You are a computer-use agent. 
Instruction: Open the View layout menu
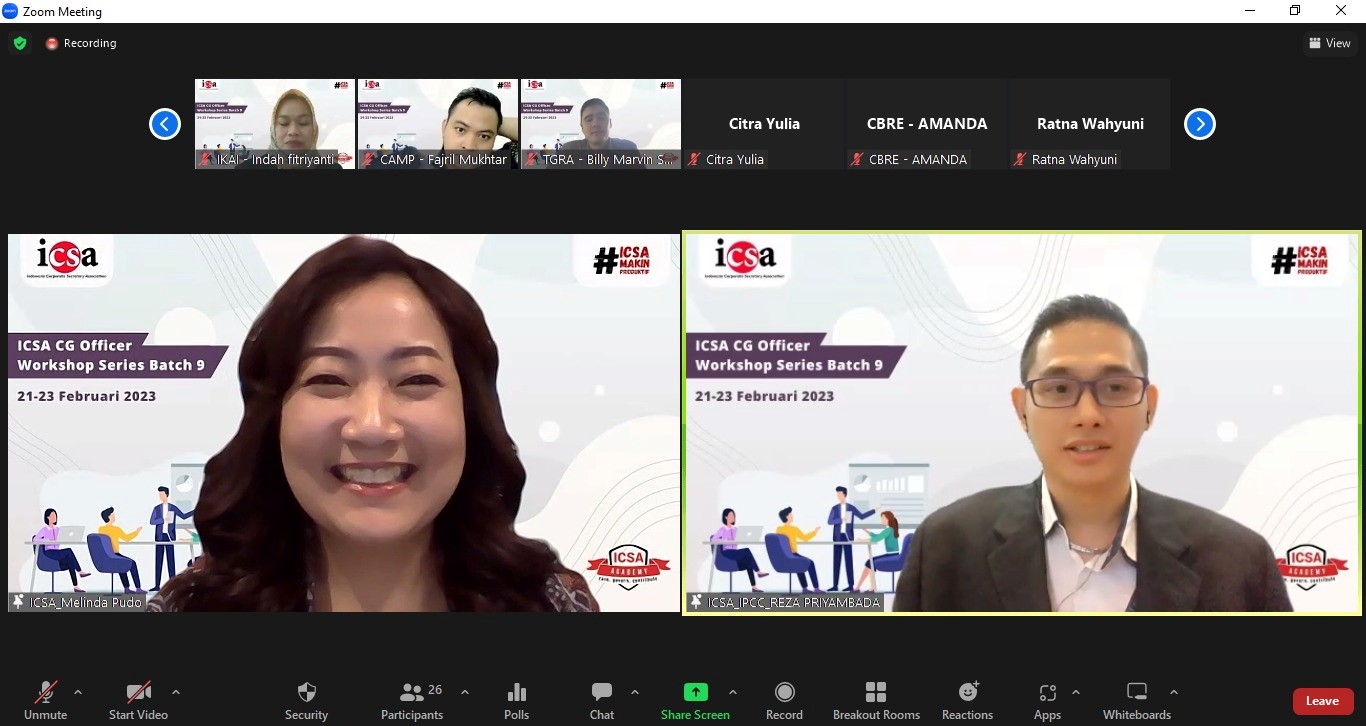pyautogui.click(x=1329, y=43)
